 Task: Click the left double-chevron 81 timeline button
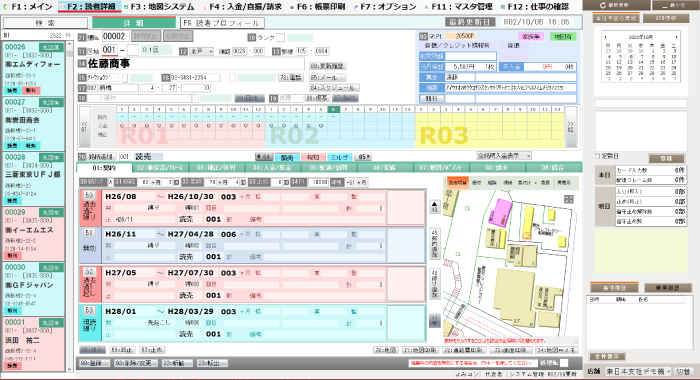pos(84,127)
